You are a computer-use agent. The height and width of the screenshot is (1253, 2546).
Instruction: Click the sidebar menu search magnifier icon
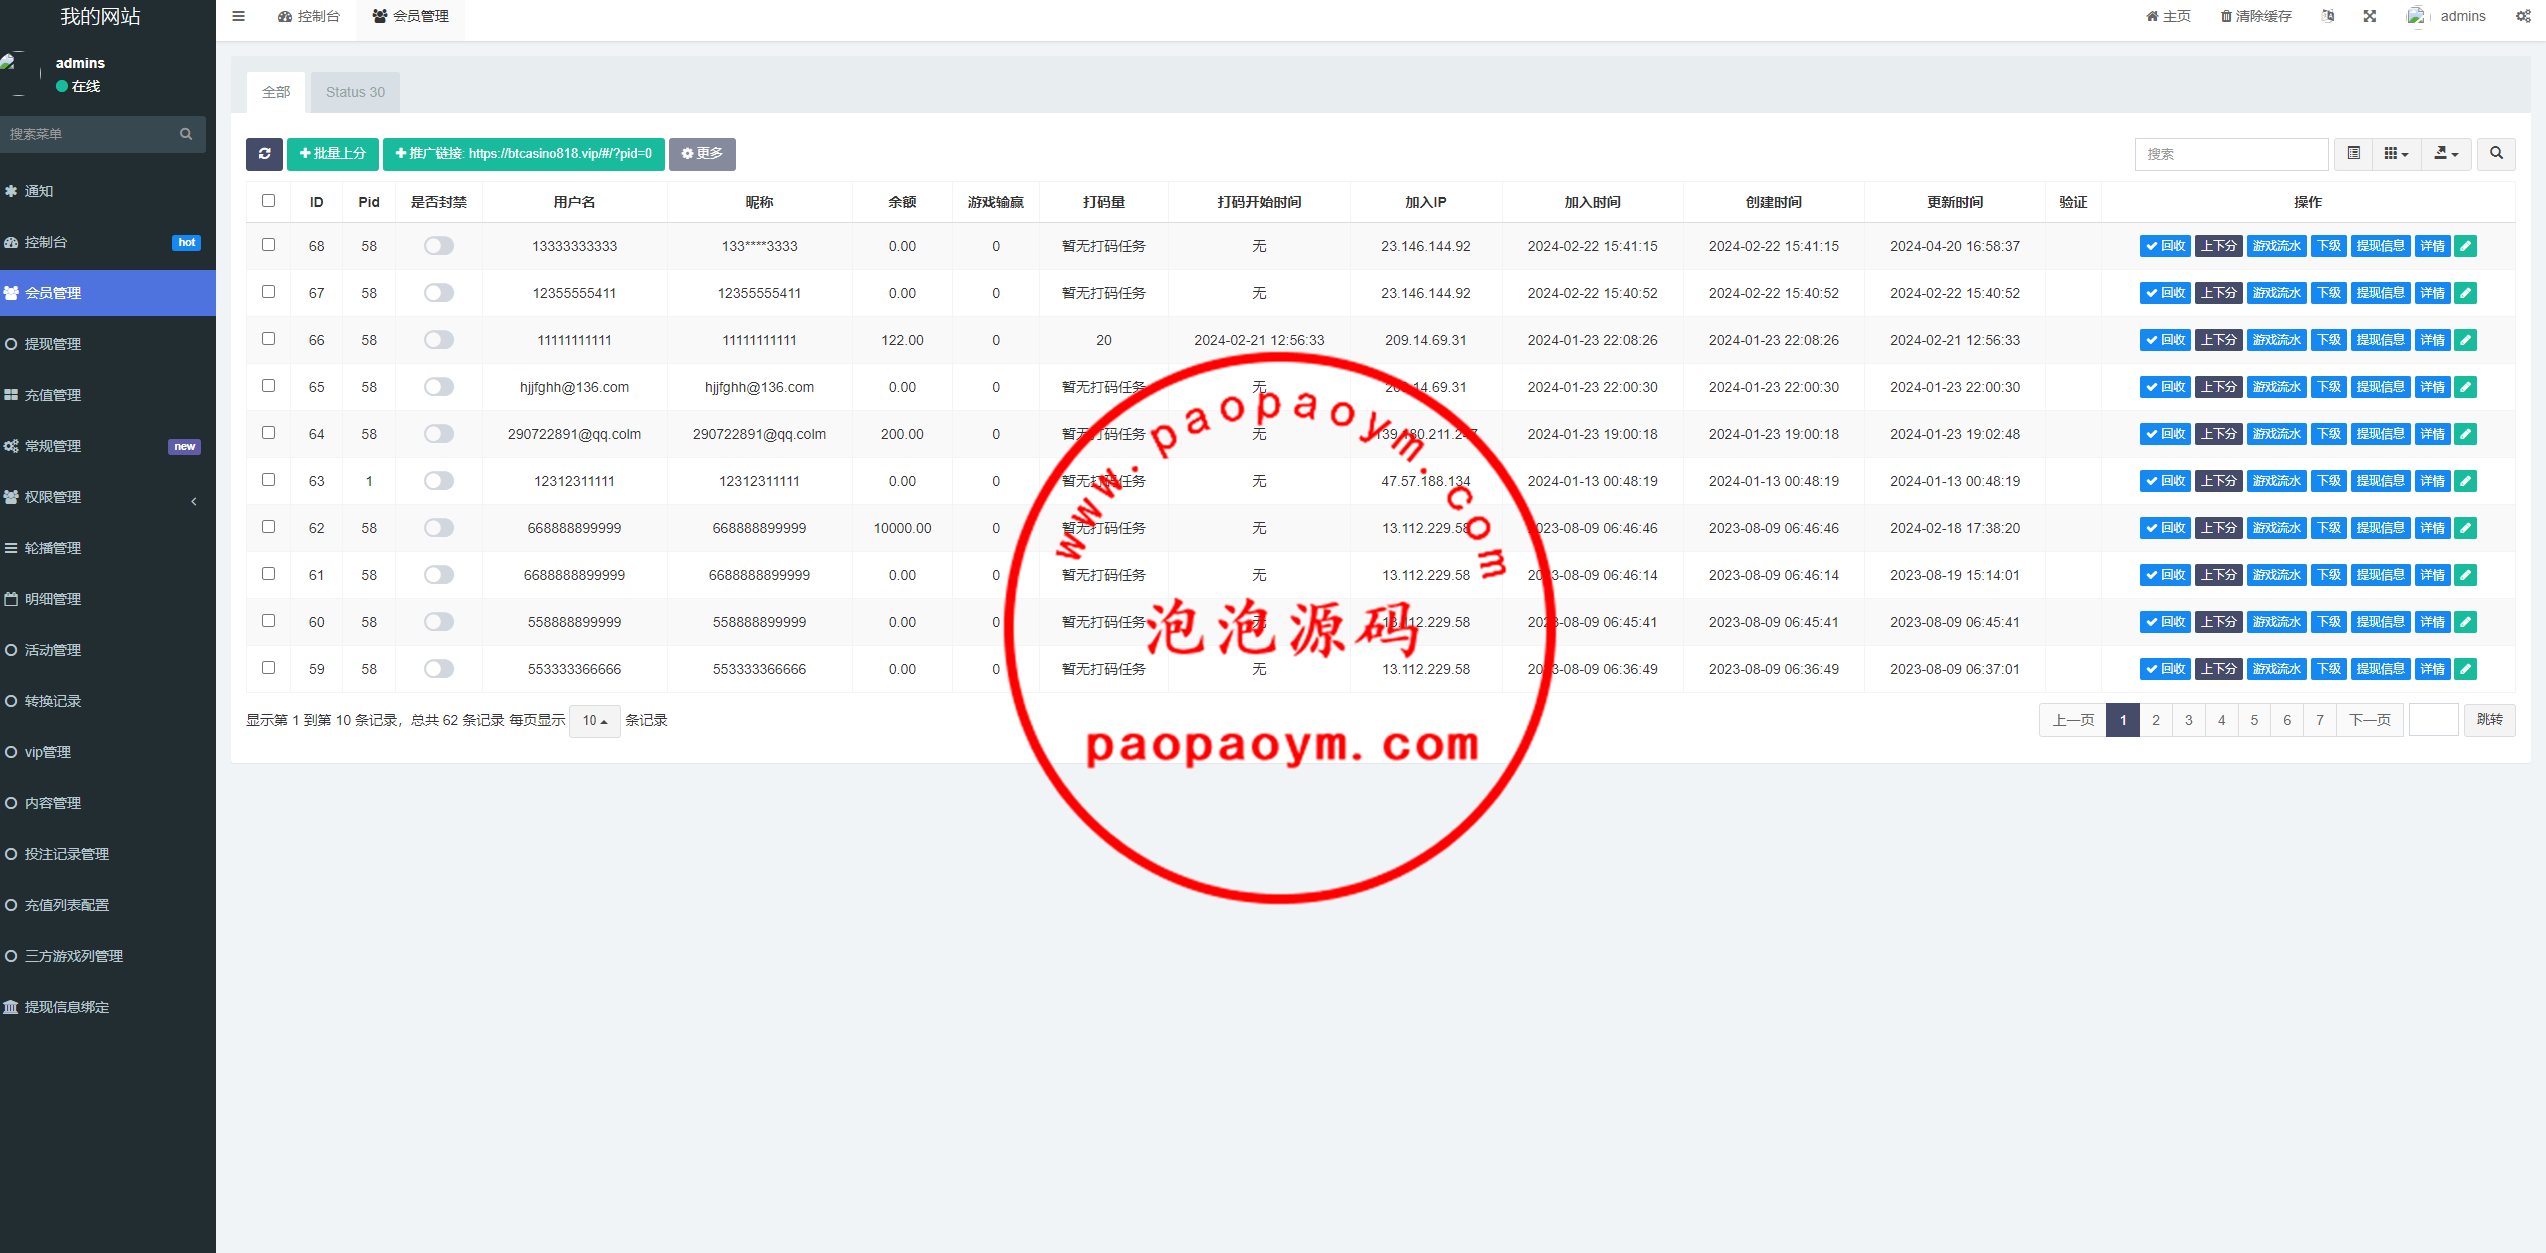pos(186,134)
